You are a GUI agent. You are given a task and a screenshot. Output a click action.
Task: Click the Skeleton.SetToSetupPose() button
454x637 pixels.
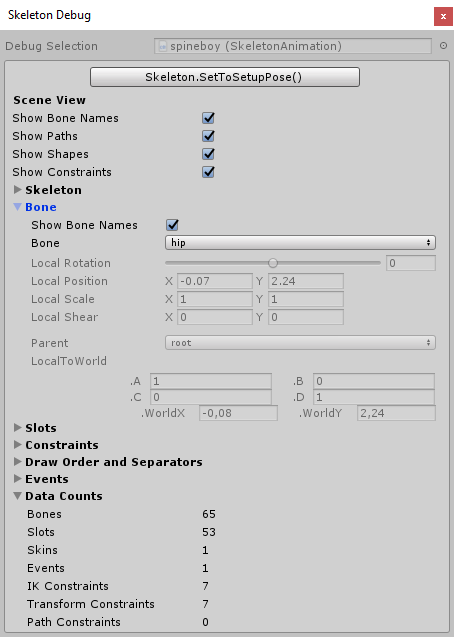(x=225, y=77)
